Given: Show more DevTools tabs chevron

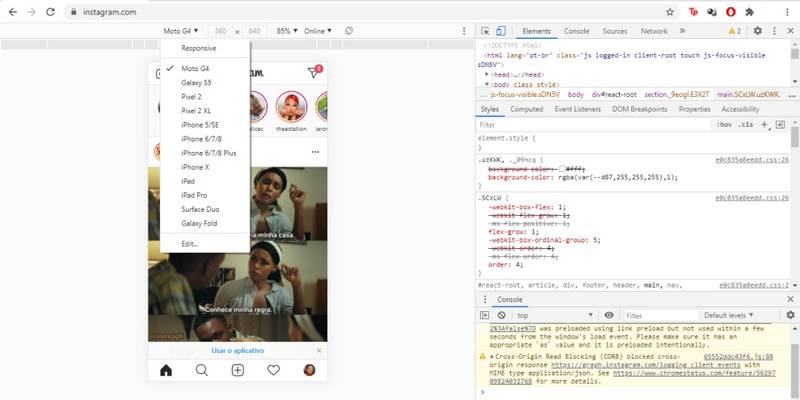Looking at the screenshot, I should point(682,31).
